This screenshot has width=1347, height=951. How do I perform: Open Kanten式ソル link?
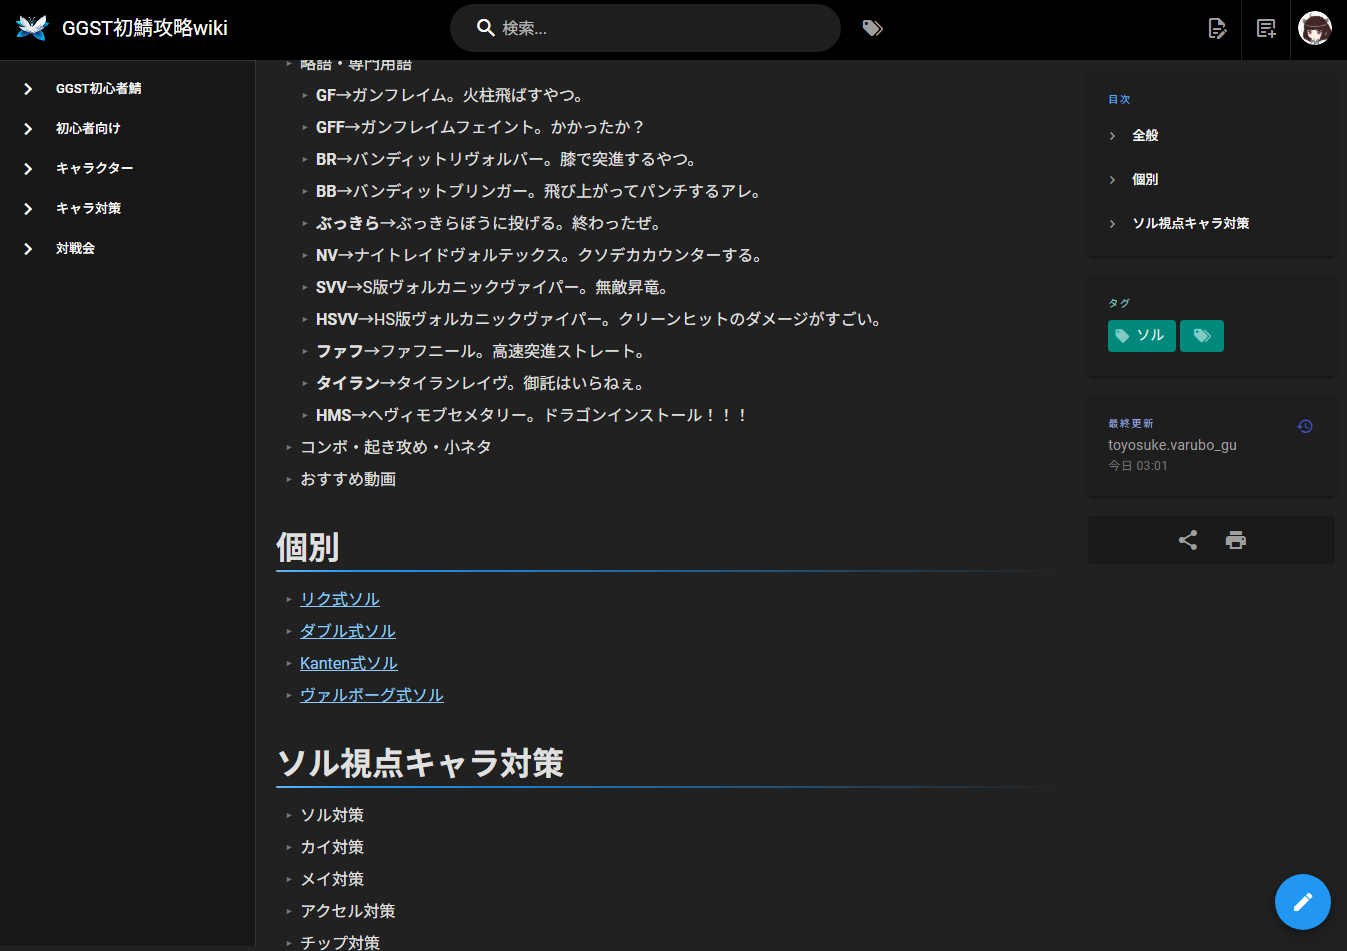coord(349,663)
